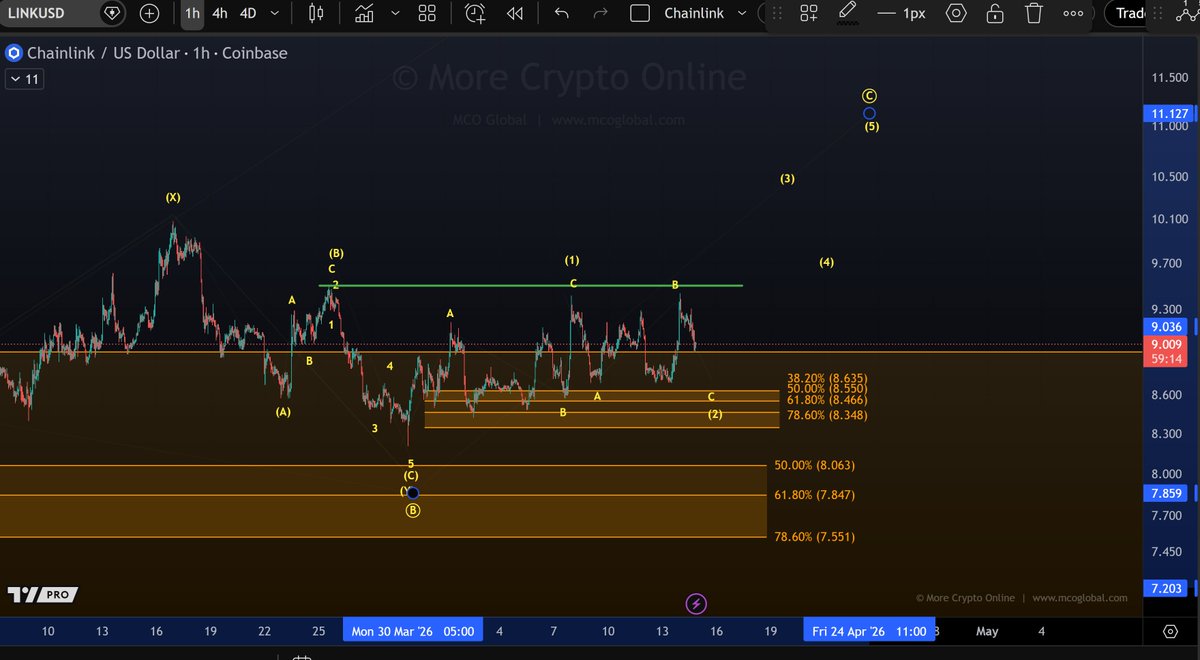Viewport: 1200px width, 660px height.
Task: Toggle the lock on the selected drawing
Action: [995, 14]
